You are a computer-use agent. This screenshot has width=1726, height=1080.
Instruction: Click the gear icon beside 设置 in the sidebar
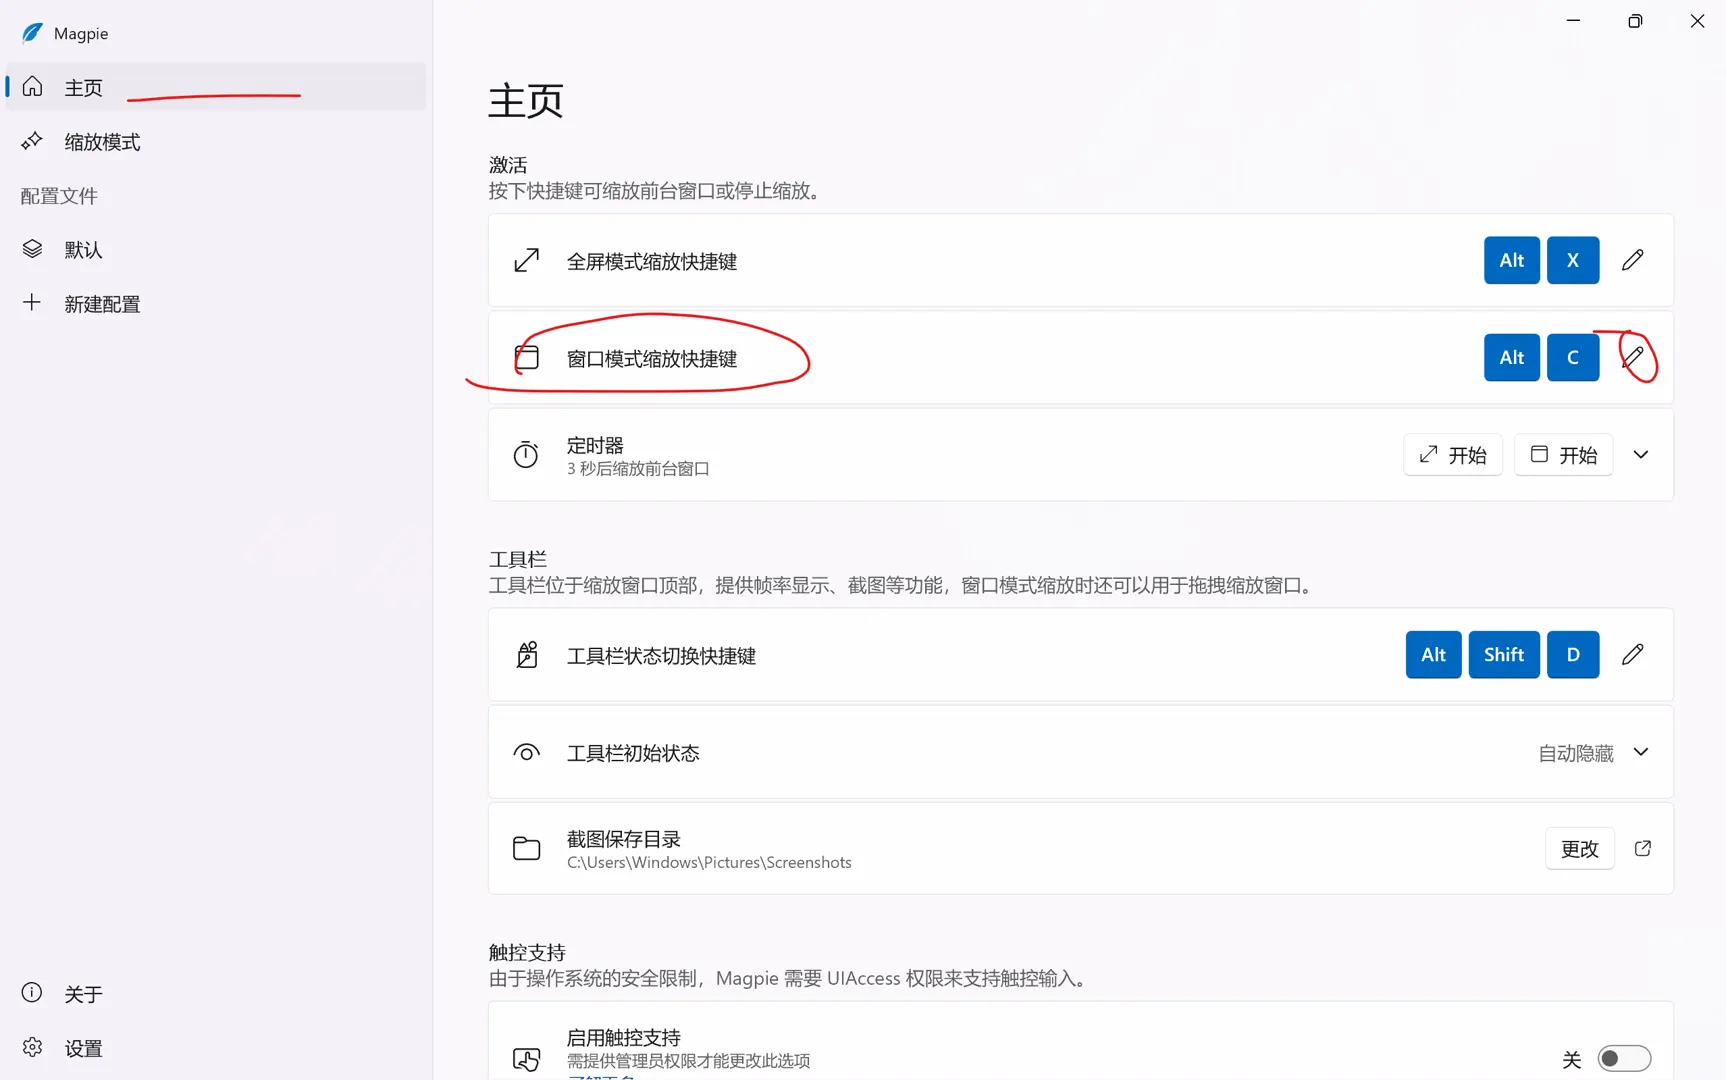click(33, 1047)
